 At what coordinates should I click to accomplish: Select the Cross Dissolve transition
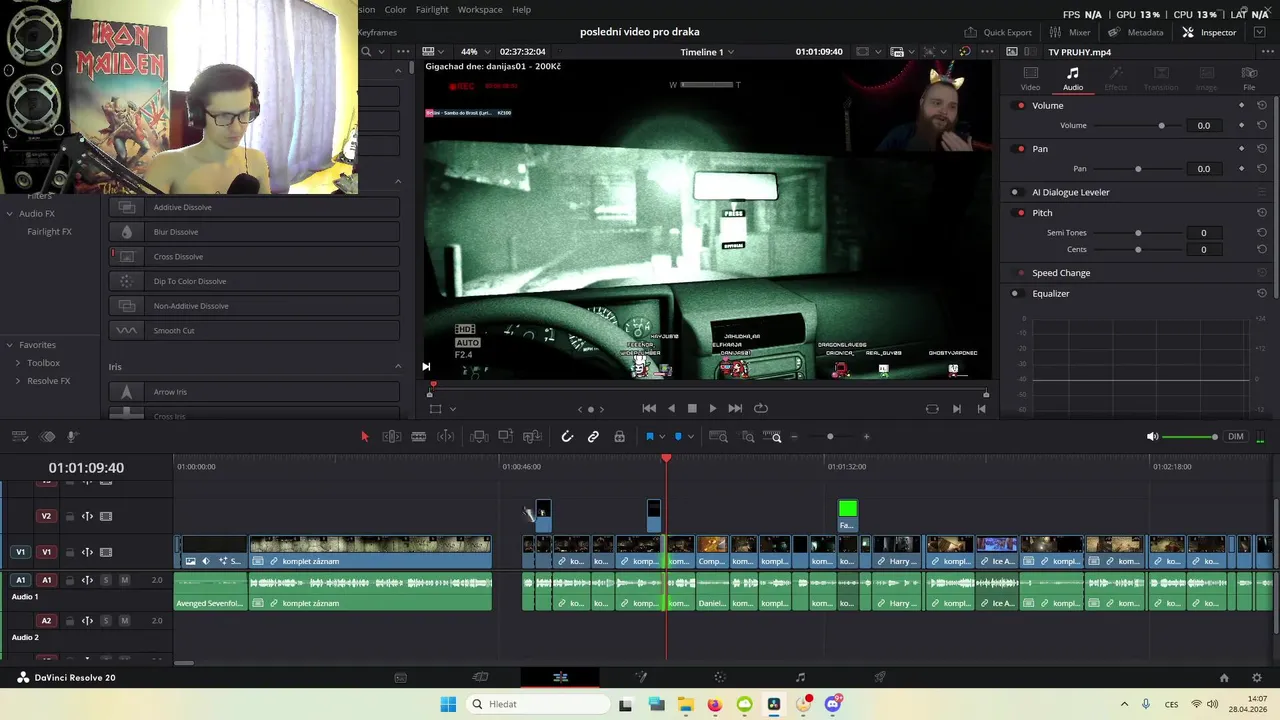(x=255, y=257)
